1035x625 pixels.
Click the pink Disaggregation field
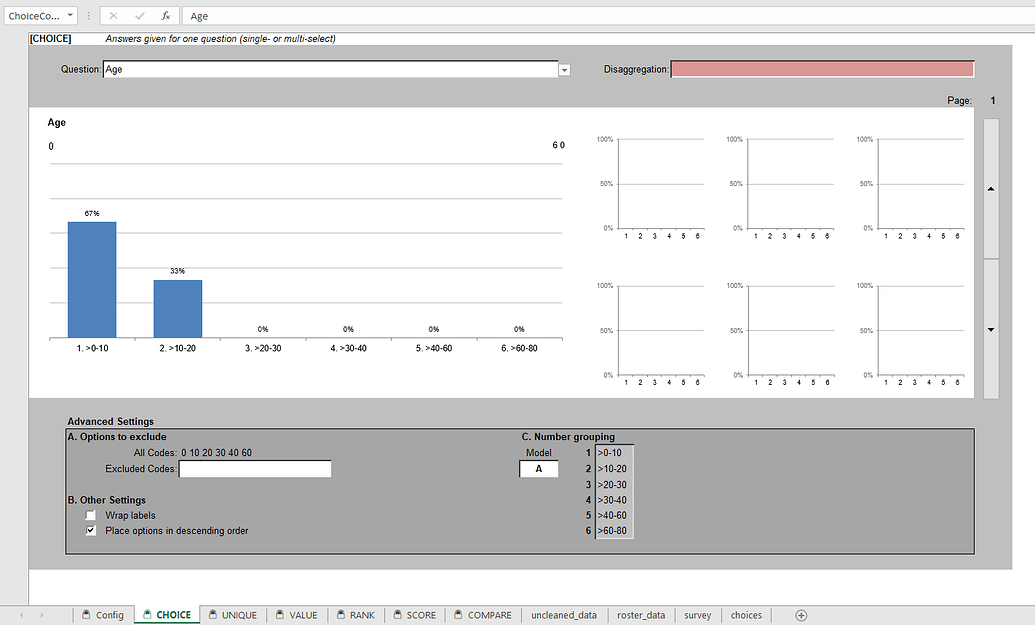[822, 68]
